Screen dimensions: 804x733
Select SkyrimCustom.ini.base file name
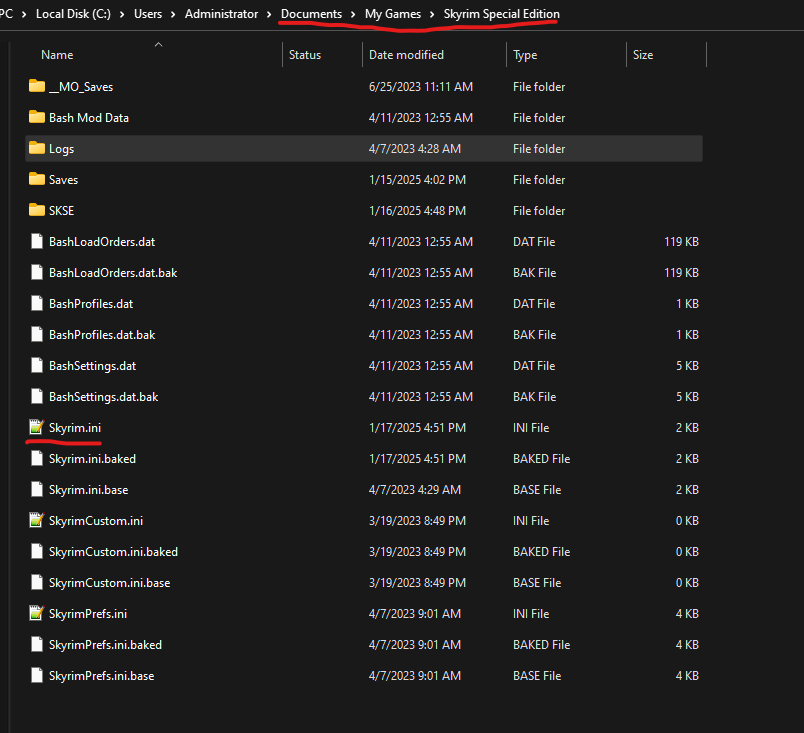point(109,583)
